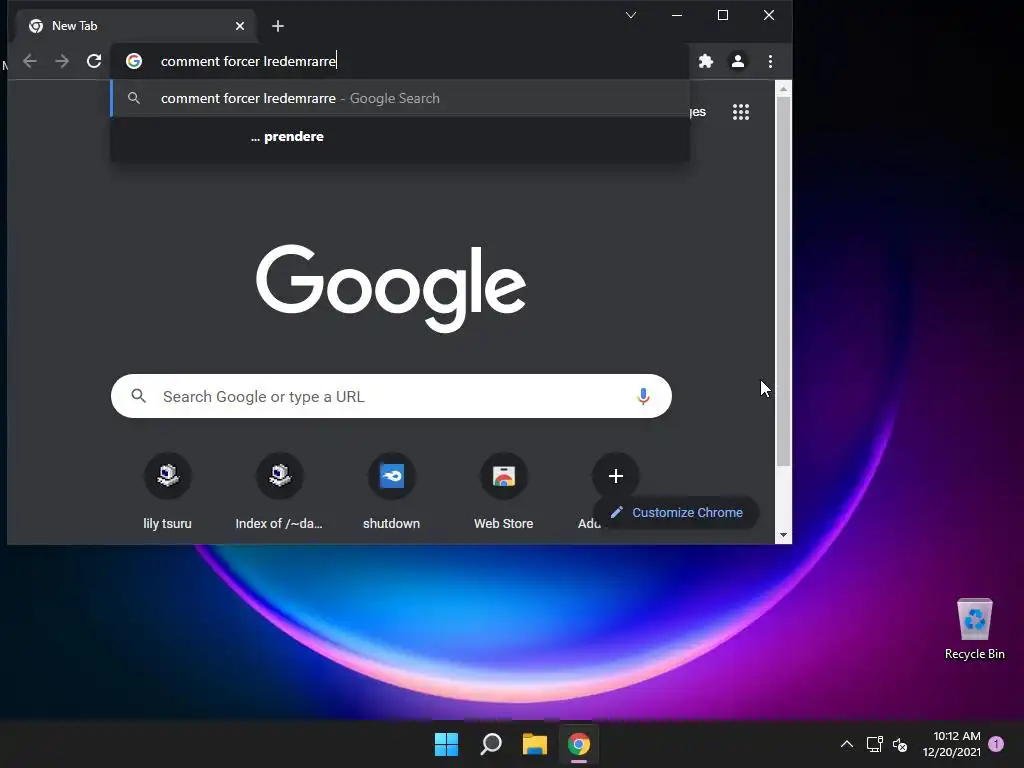Show hidden tray icons chevron
The height and width of the screenshot is (768, 1024).
pyautogui.click(x=846, y=744)
